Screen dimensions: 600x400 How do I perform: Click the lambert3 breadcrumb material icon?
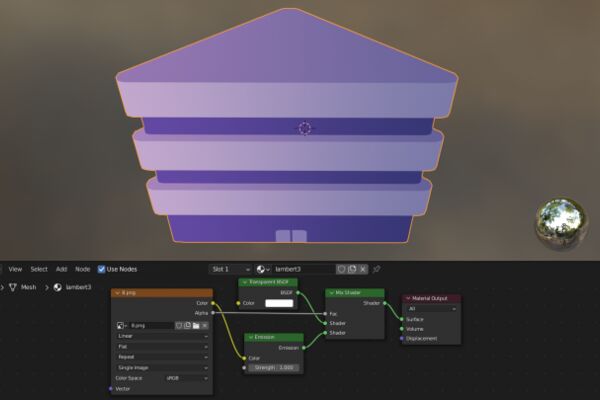pos(58,287)
